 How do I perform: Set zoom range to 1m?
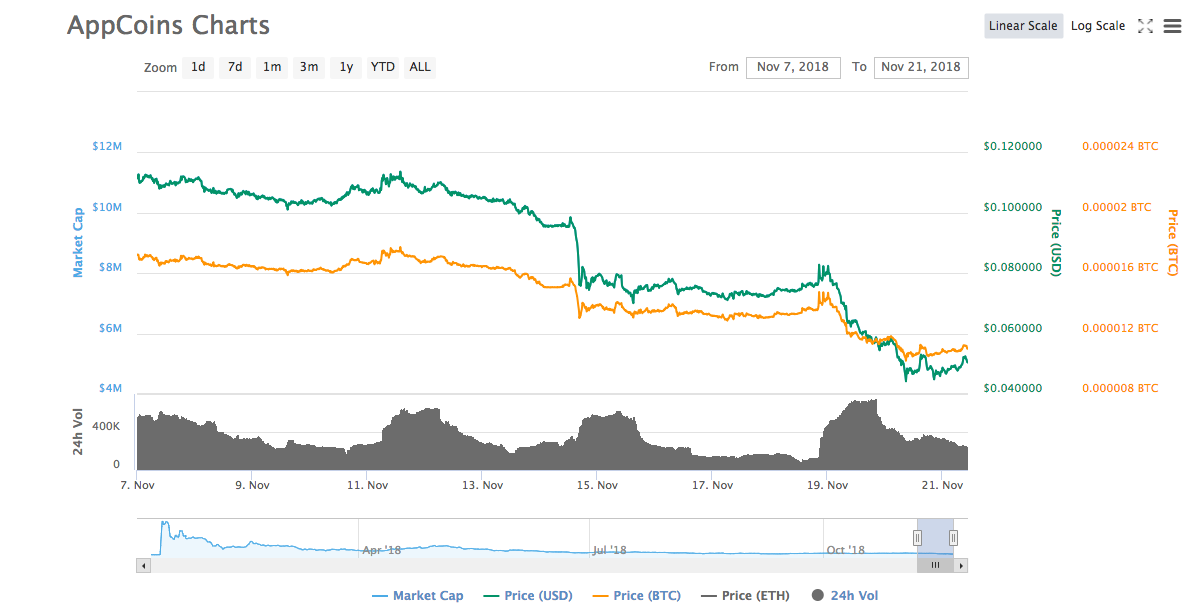coord(272,67)
